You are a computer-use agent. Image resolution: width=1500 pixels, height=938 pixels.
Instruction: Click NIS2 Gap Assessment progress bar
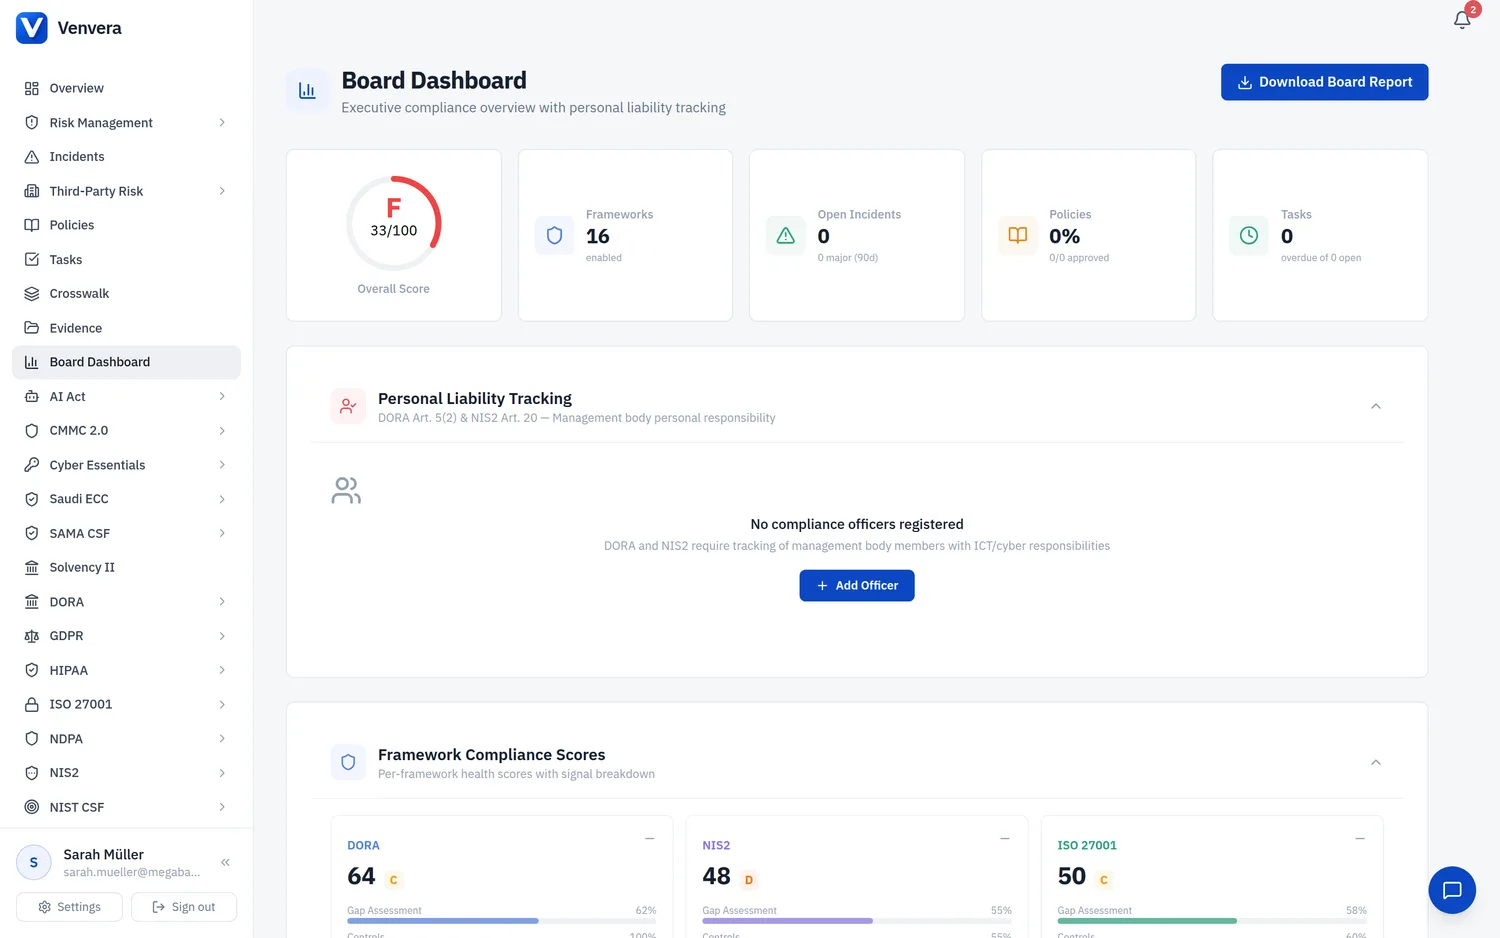point(857,920)
